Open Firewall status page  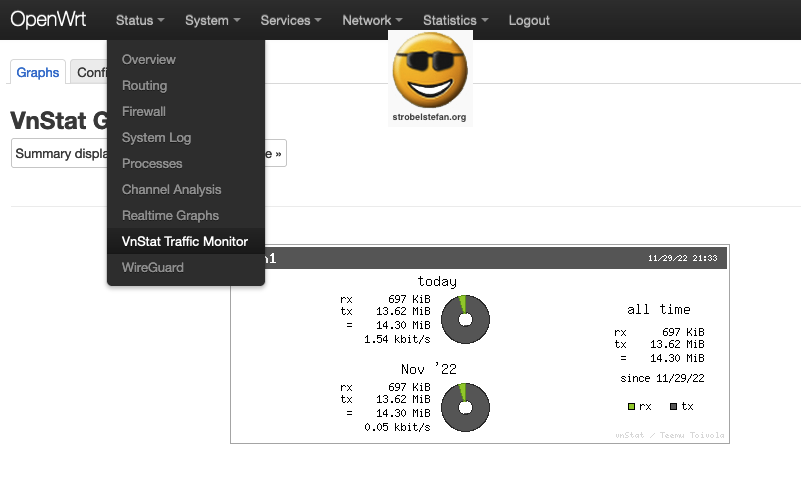(186, 112)
